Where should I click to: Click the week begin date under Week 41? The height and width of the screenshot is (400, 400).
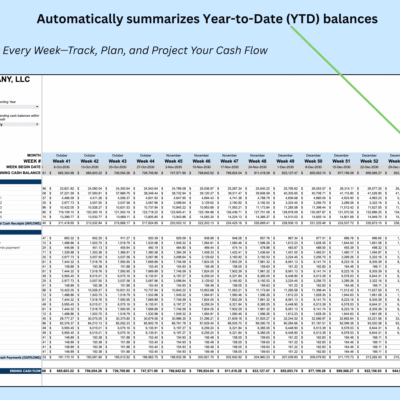(62, 167)
